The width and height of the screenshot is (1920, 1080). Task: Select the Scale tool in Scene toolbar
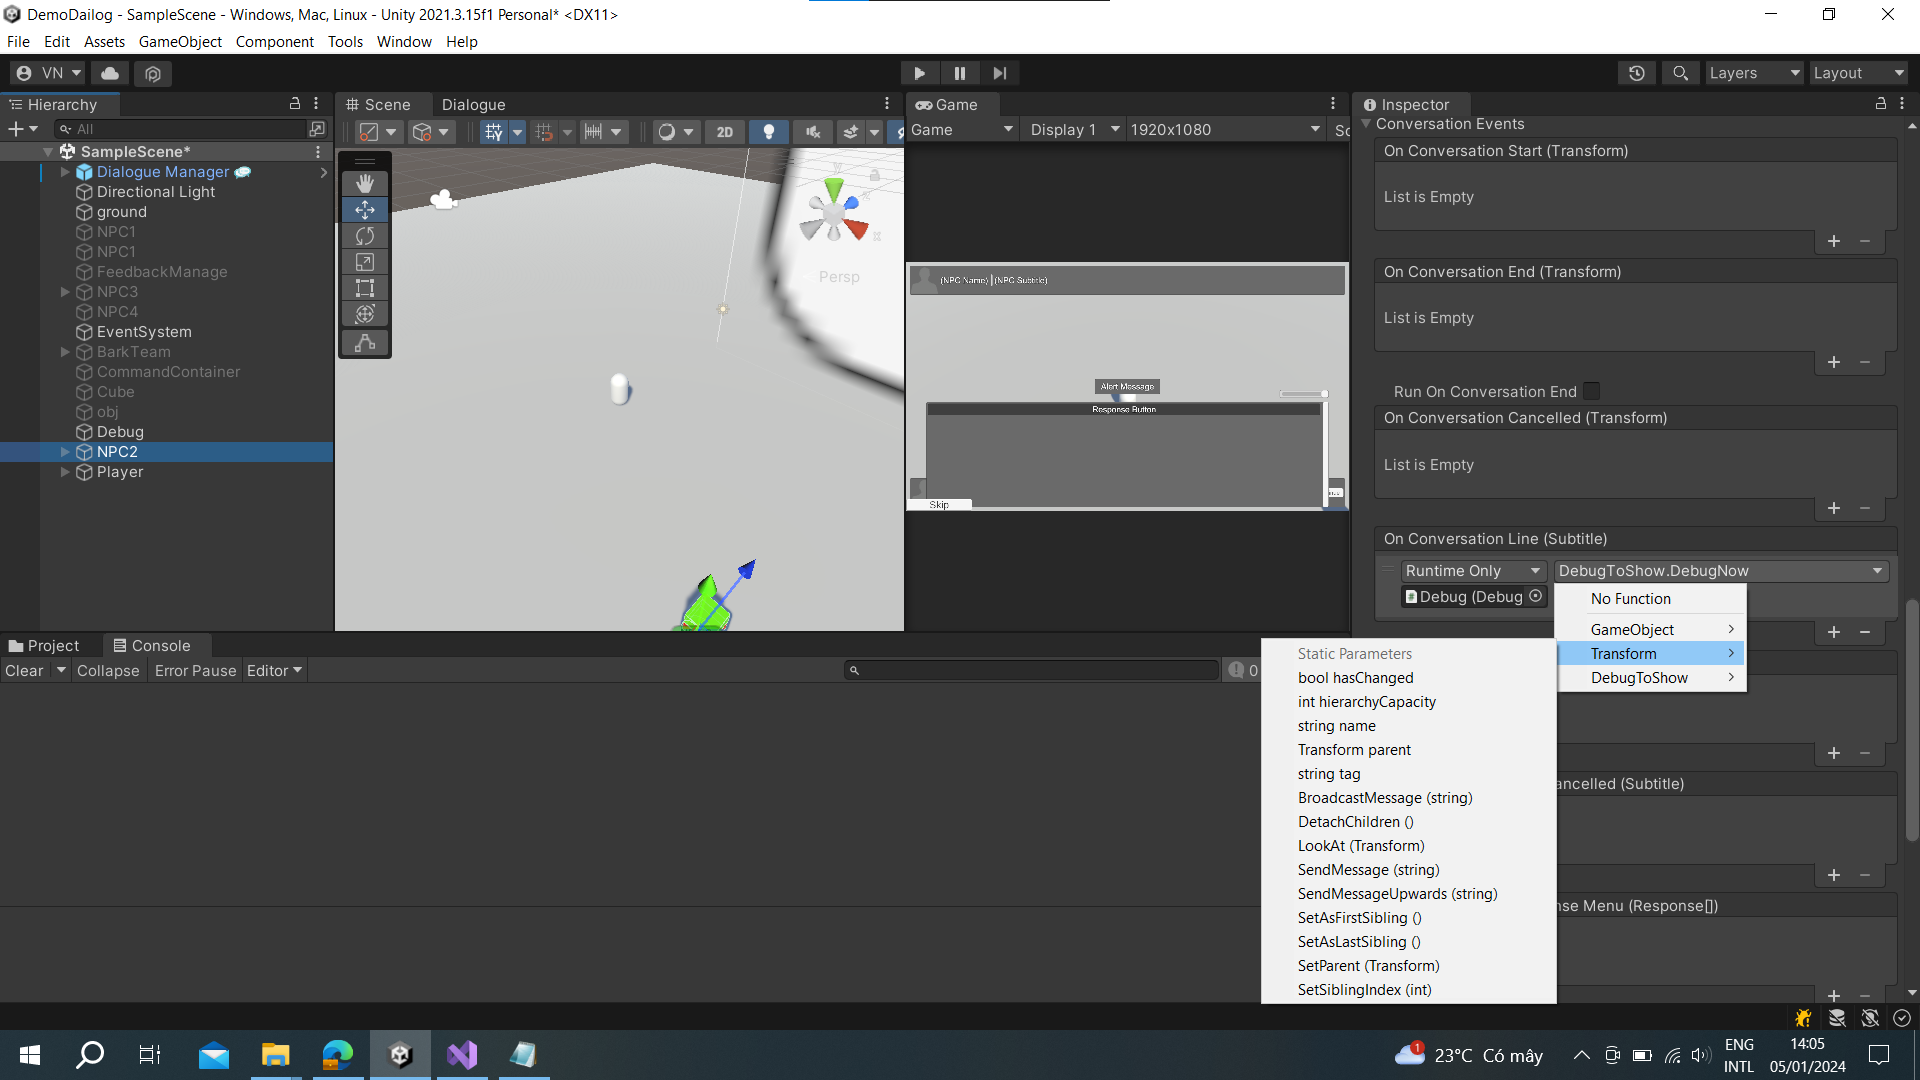[365, 262]
